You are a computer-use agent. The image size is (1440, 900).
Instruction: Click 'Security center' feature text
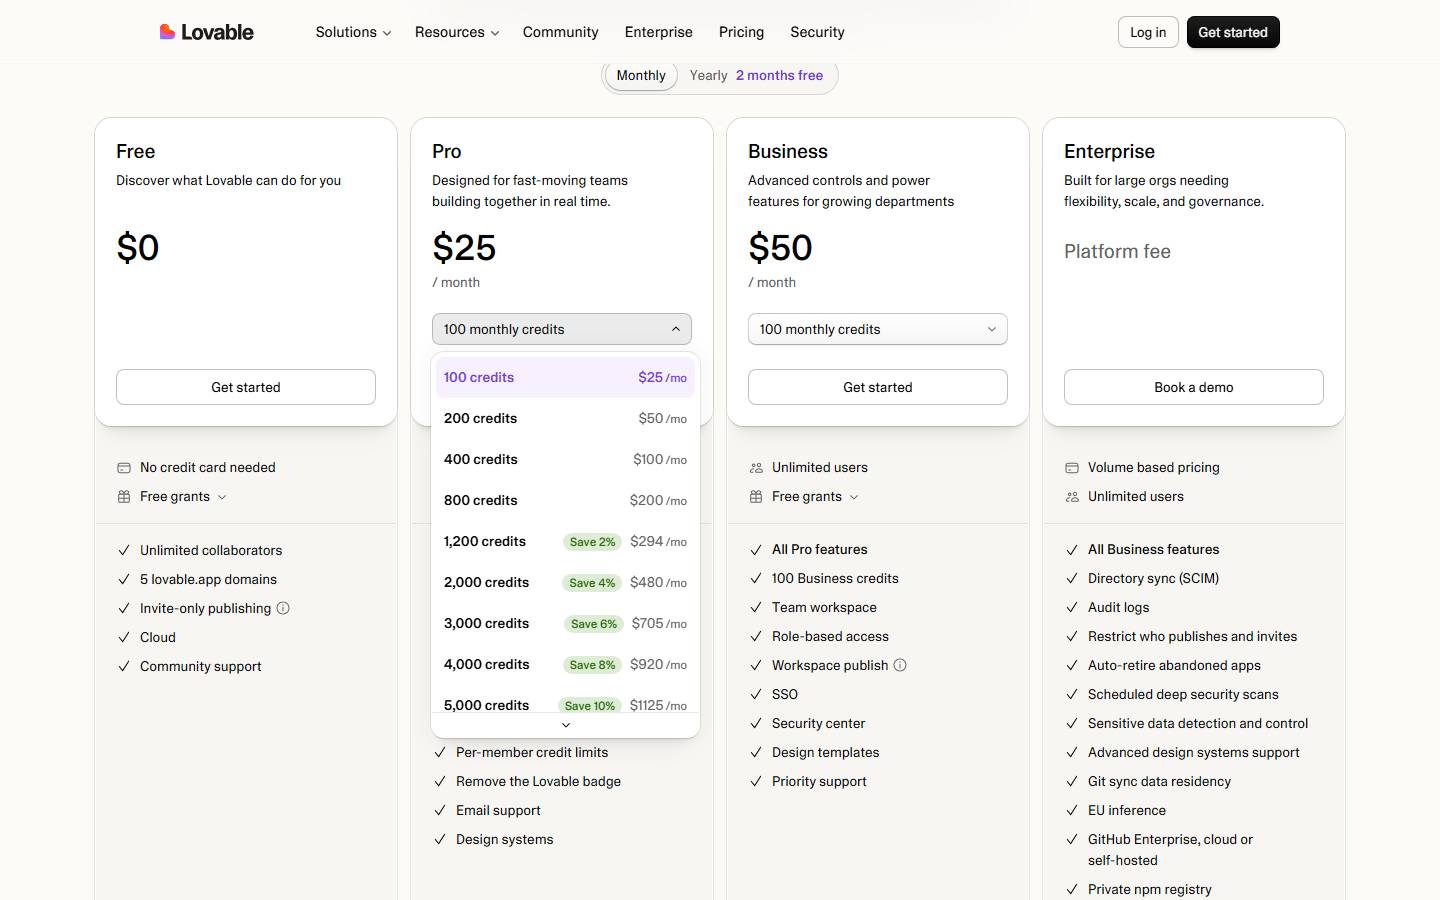(x=818, y=723)
